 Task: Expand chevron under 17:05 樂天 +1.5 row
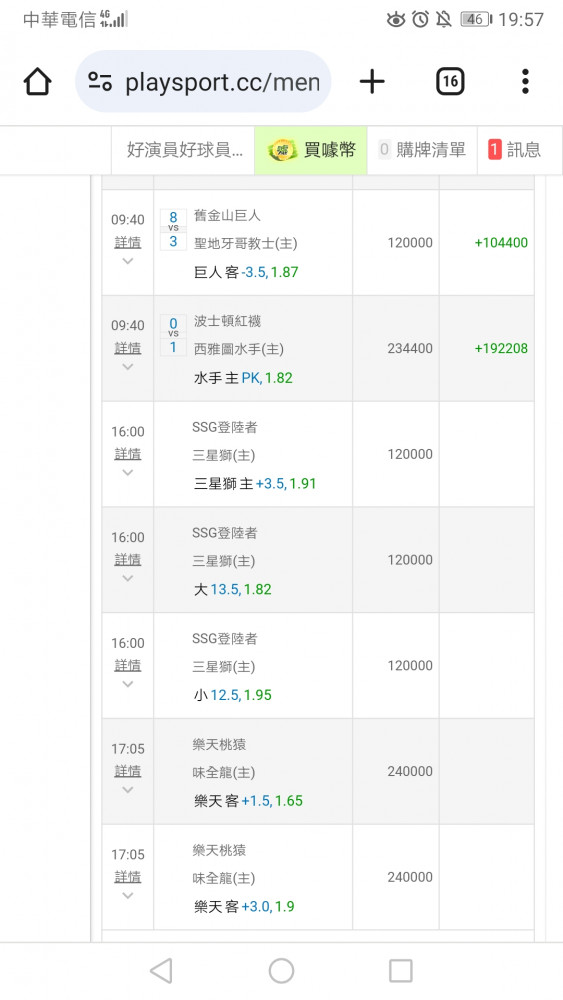[x=128, y=790]
